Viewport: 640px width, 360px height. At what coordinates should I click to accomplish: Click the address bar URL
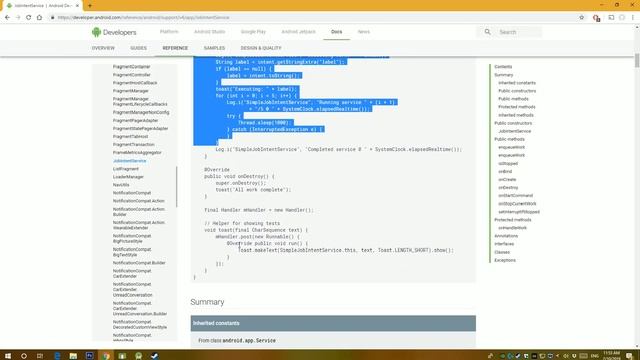[x=143, y=18]
